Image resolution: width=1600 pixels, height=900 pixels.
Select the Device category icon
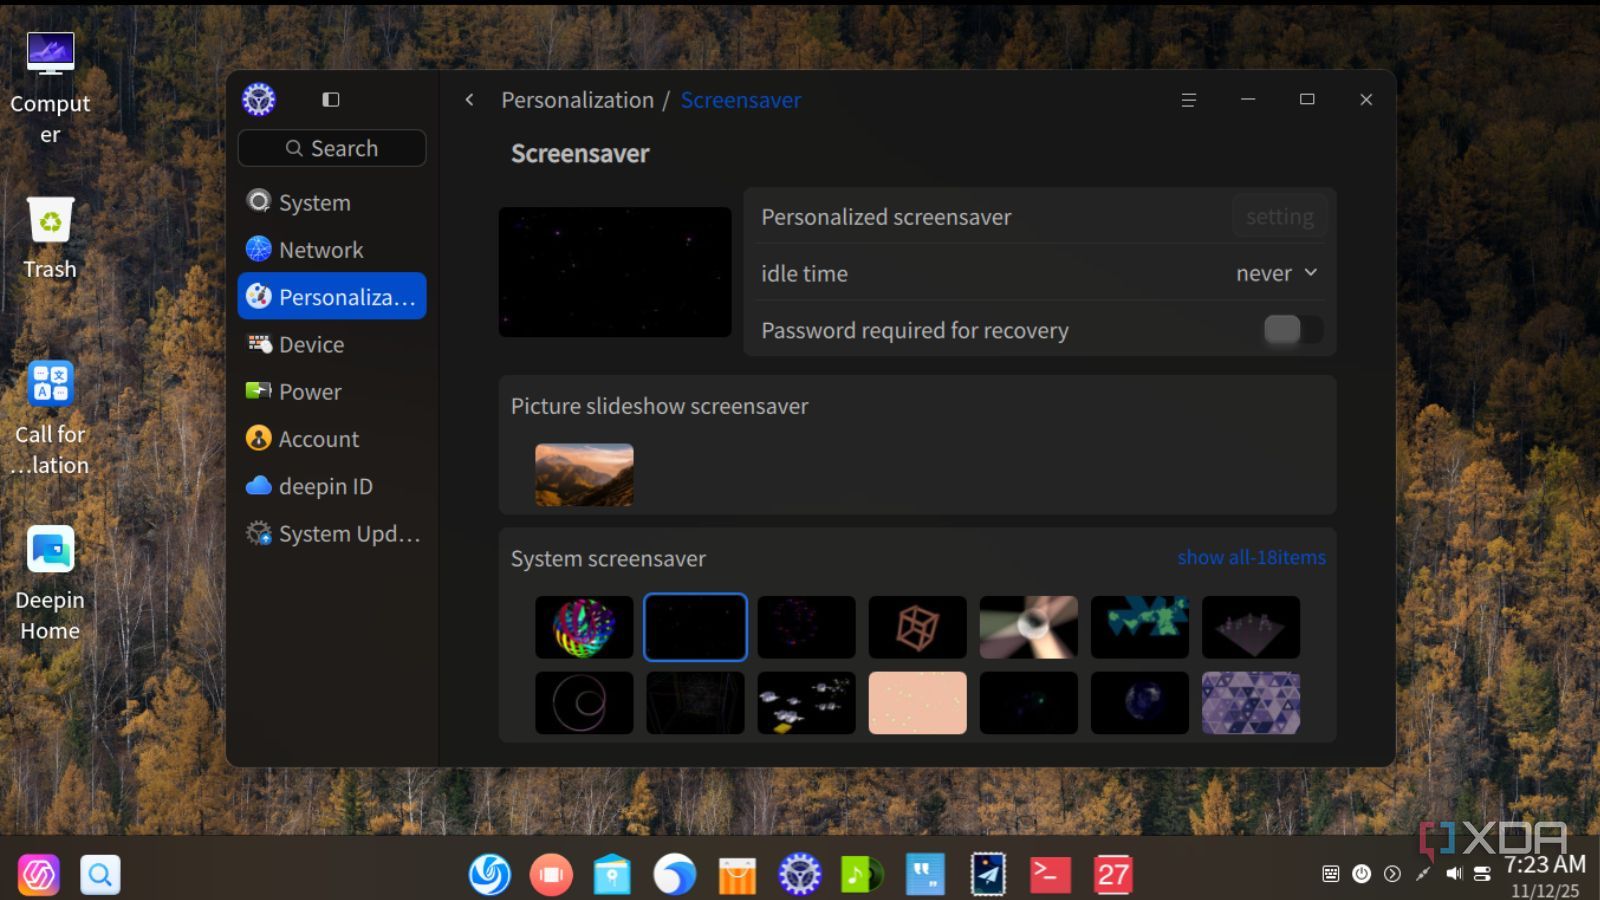(259, 344)
